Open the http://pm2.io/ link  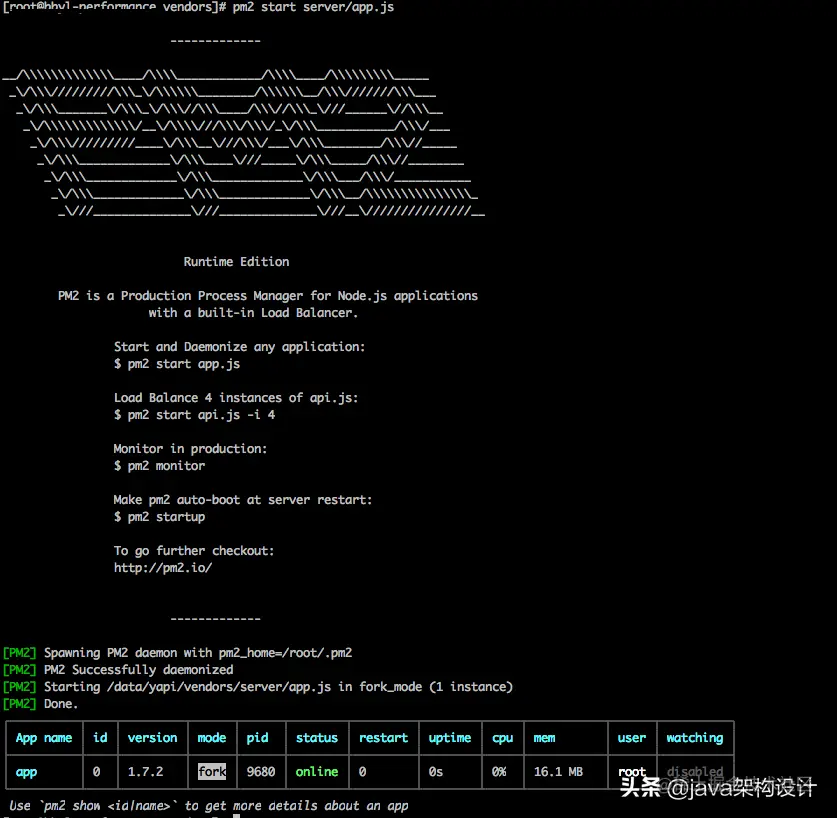coord(163,568)
